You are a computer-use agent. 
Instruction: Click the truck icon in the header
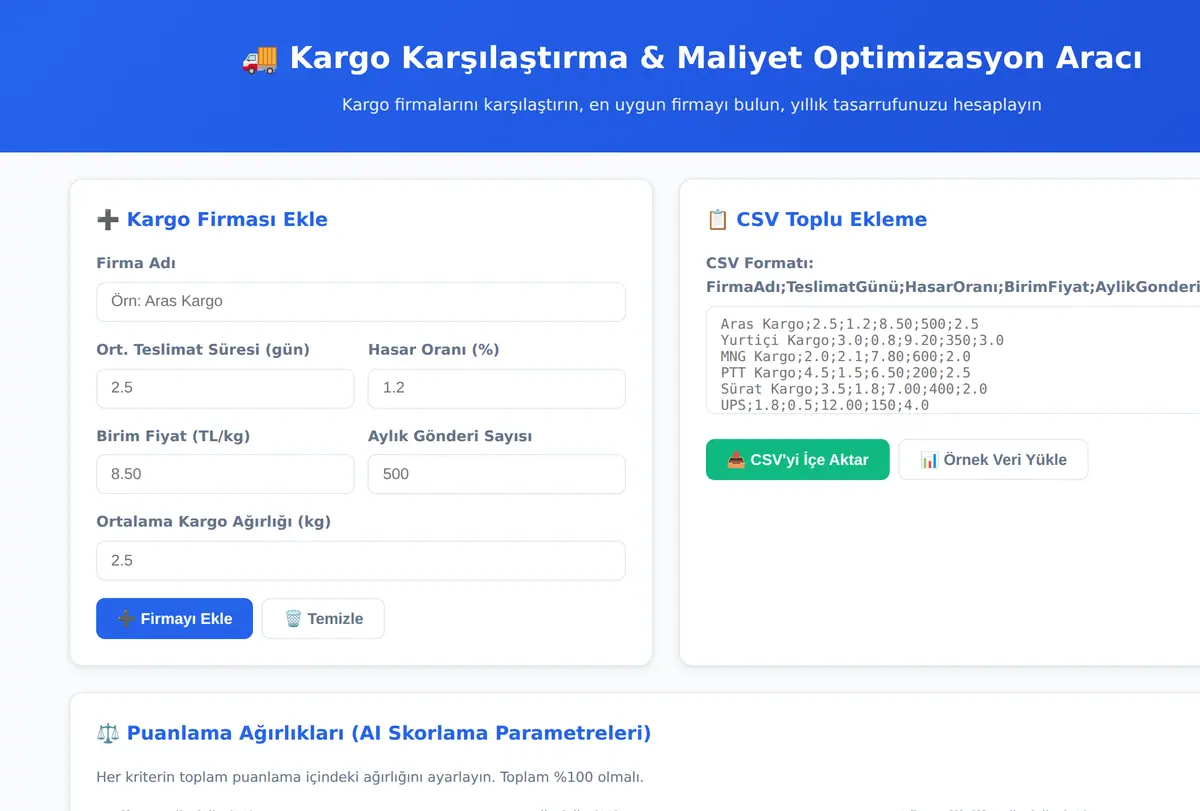pyautogui.click(x=260, y=58)
